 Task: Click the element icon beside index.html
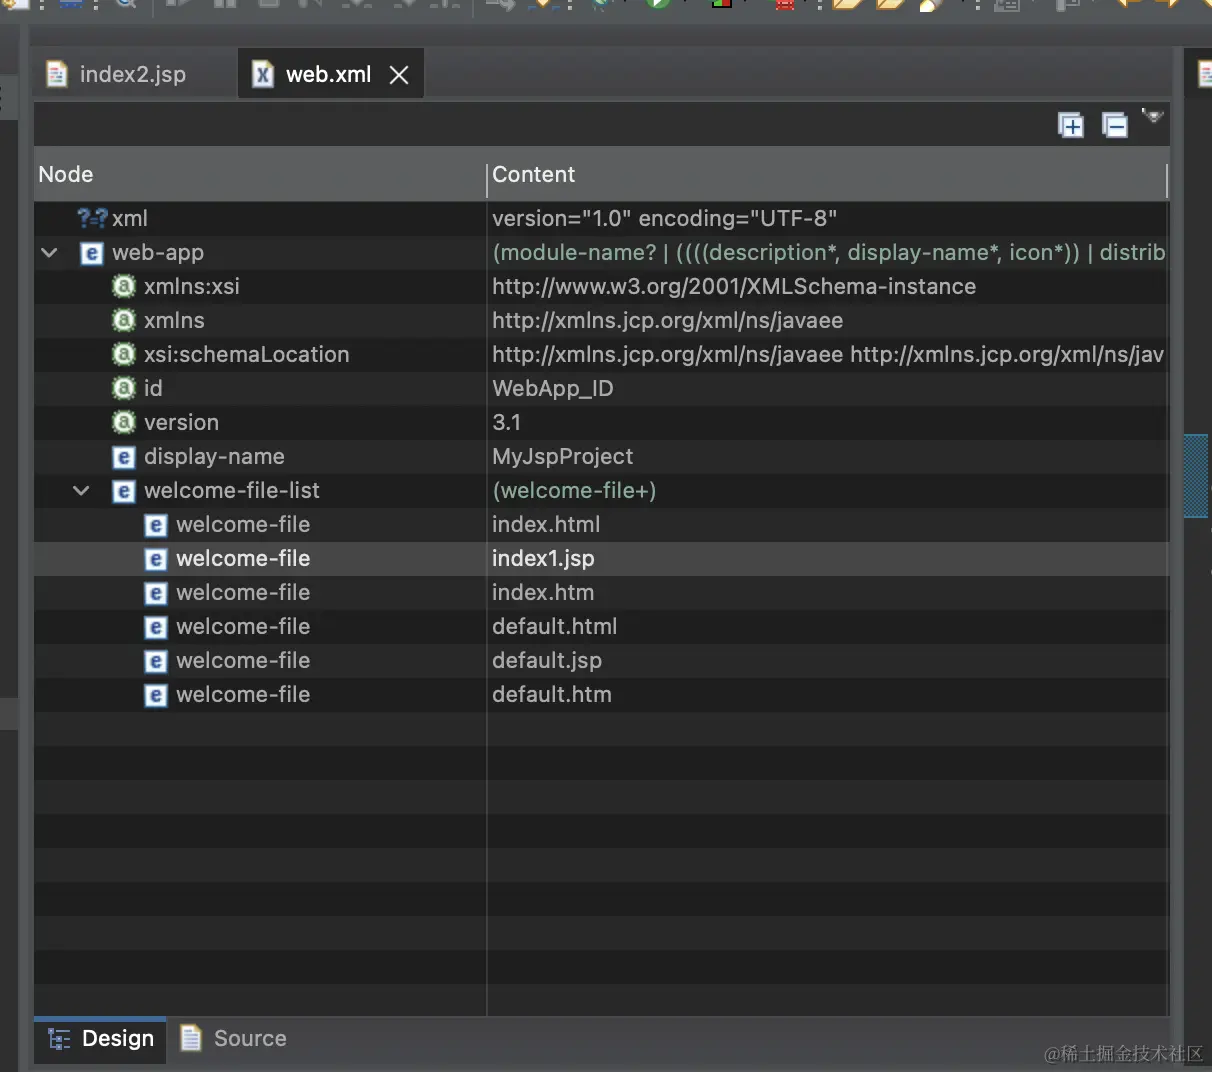point(156,525)
